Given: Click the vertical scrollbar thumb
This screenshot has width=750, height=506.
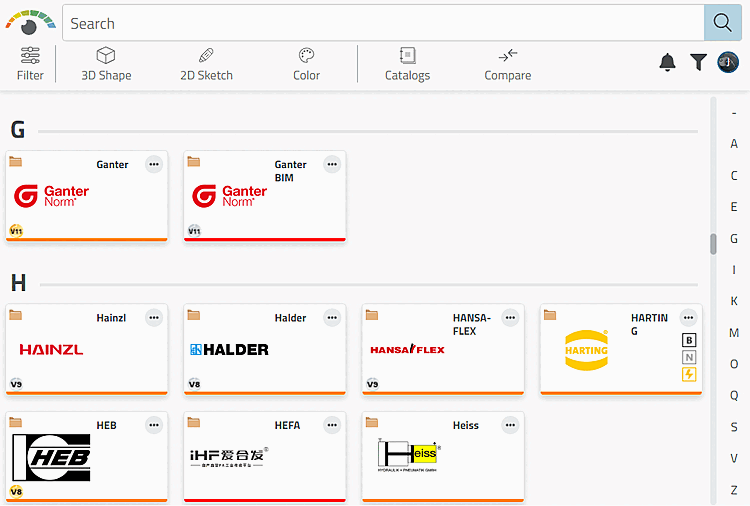Looking at the screenshot, I should pyautogui.click(x=713, y=244).
